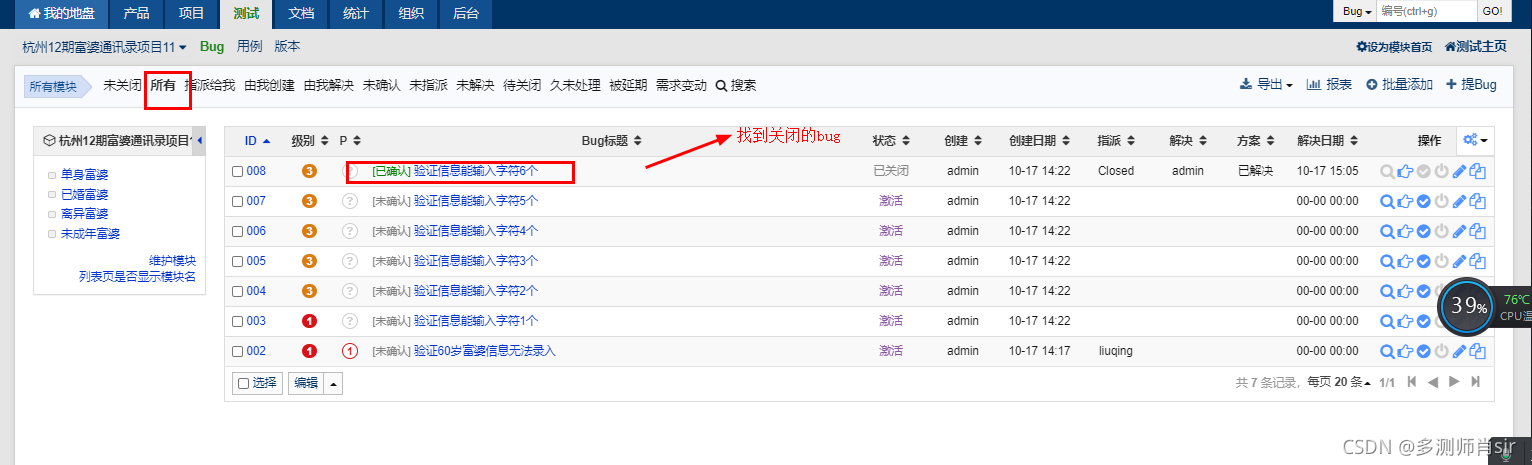The height and width of the screenshot is (465, 1532).
Task: Click the 搜索 search link
Action: point(736,85)
